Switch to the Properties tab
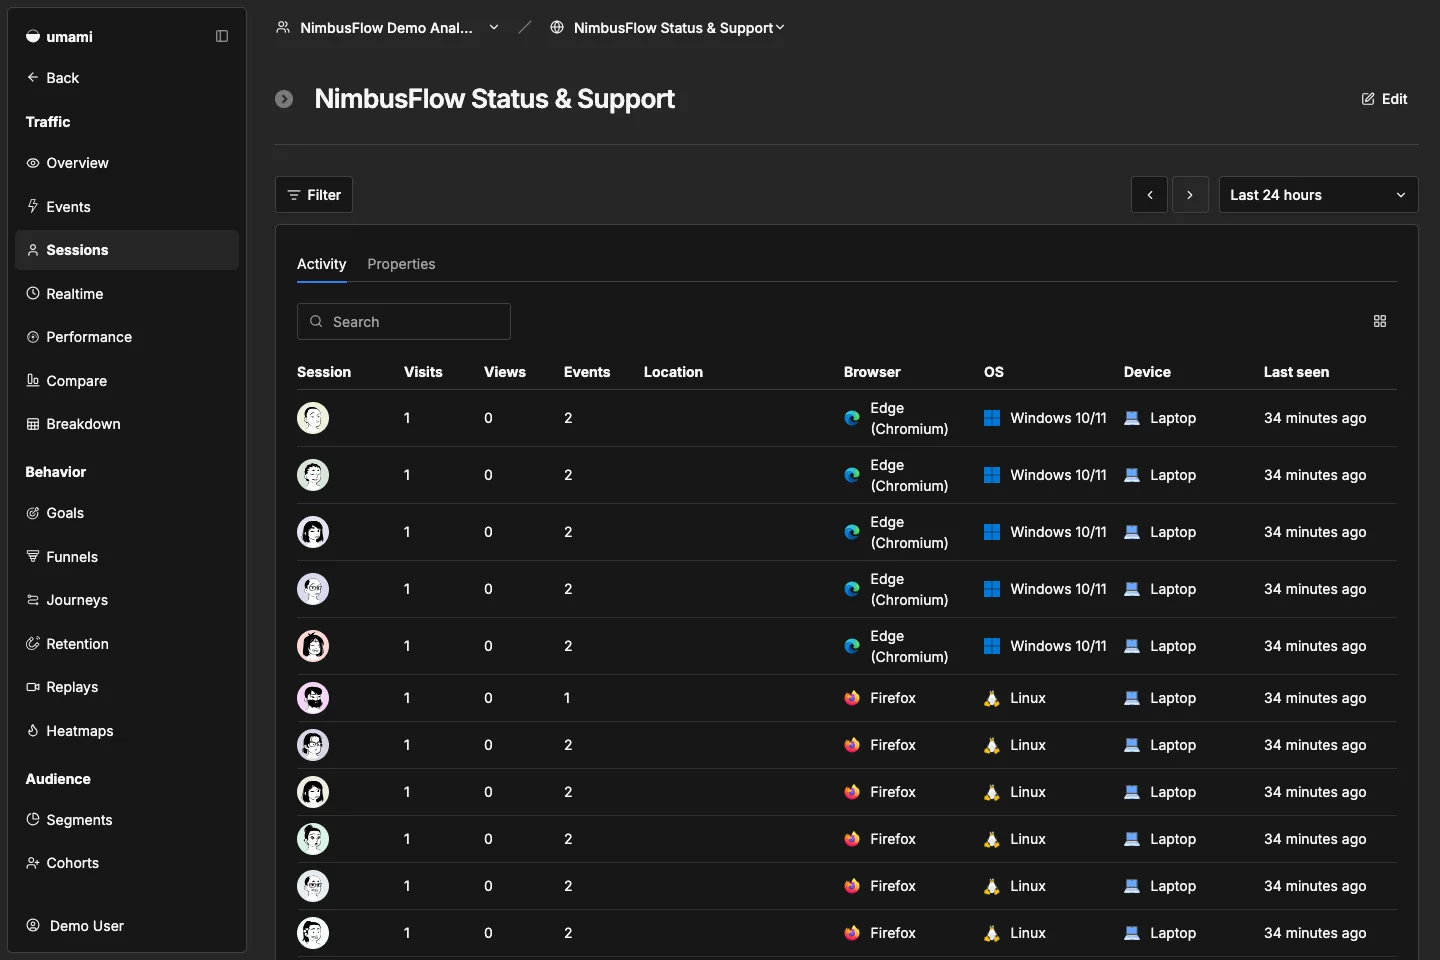The image size is (1440, 960). point(401,264)
